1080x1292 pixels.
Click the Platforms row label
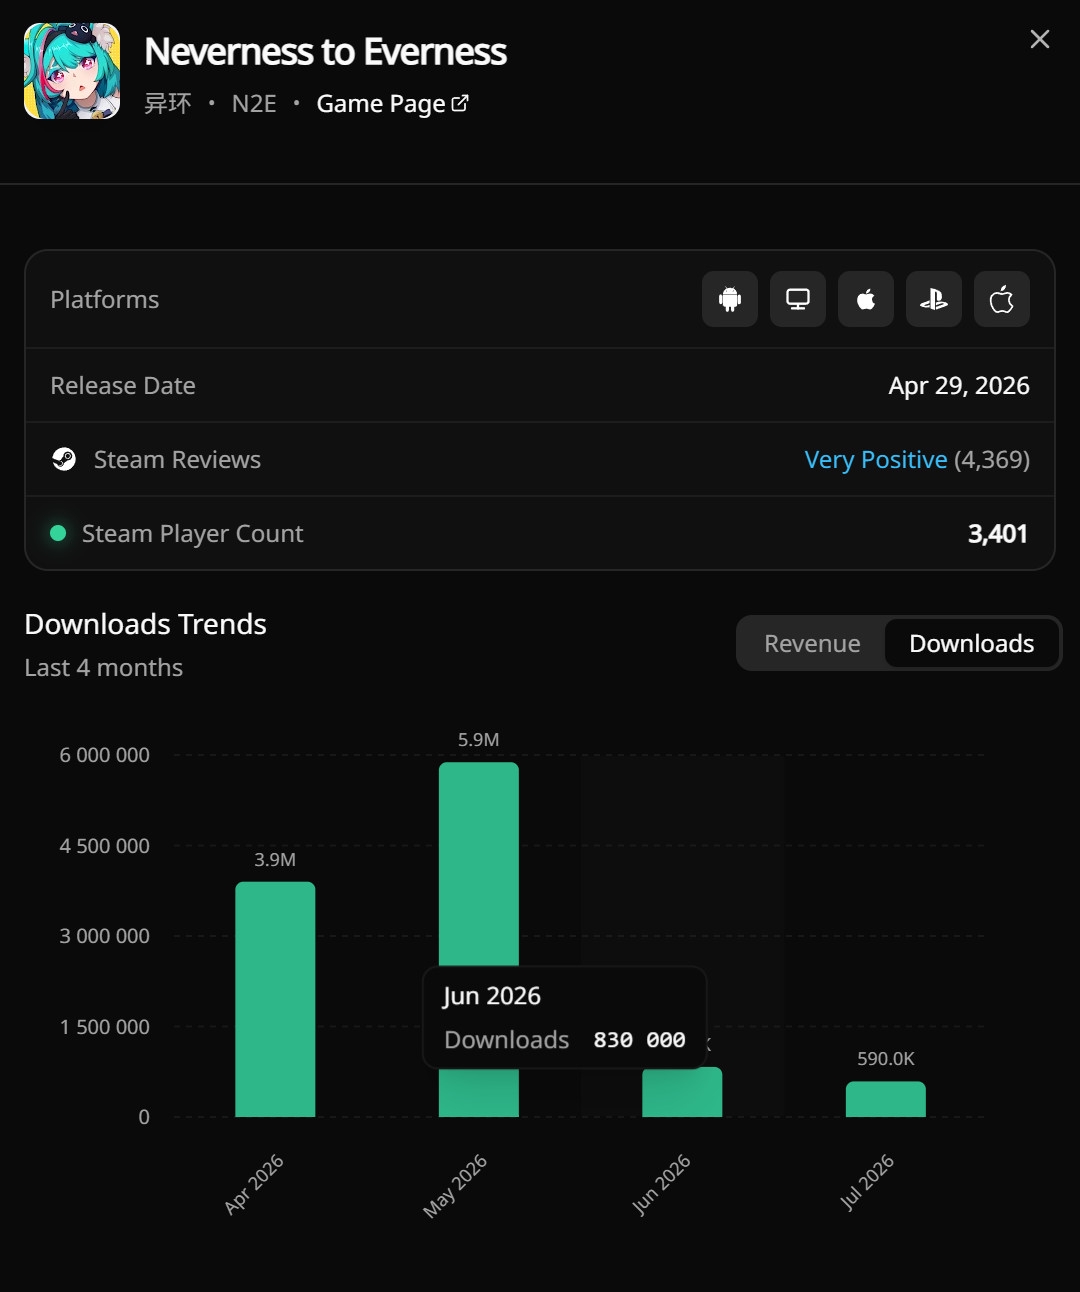[105, 300]
